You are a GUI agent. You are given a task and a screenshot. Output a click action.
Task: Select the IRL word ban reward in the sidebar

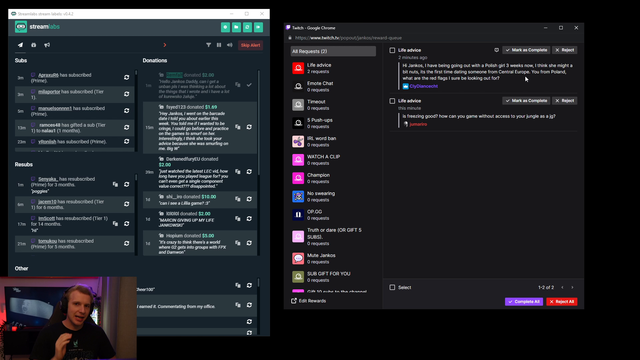(333, 142)
